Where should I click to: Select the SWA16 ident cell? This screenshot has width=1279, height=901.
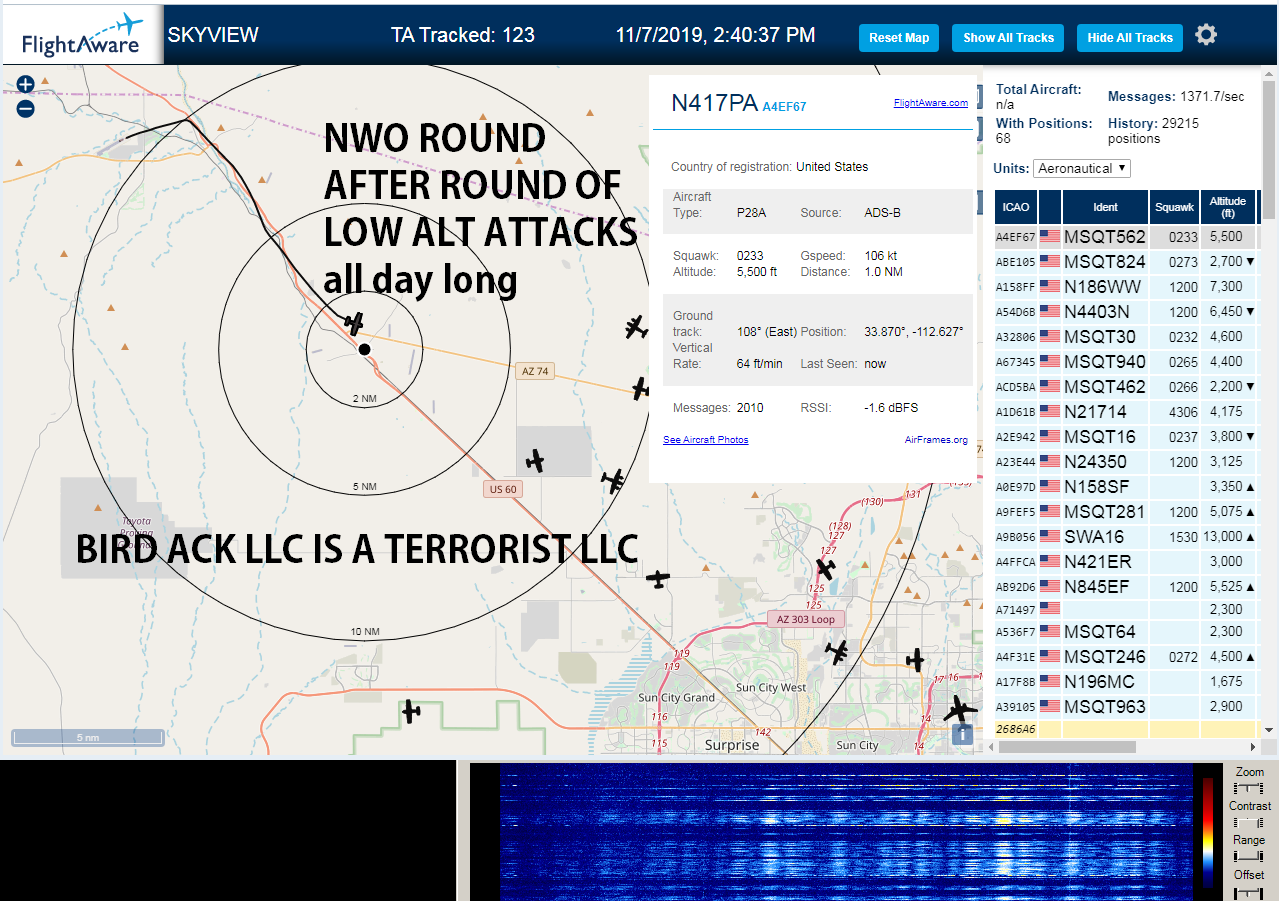click(1105, 537)
